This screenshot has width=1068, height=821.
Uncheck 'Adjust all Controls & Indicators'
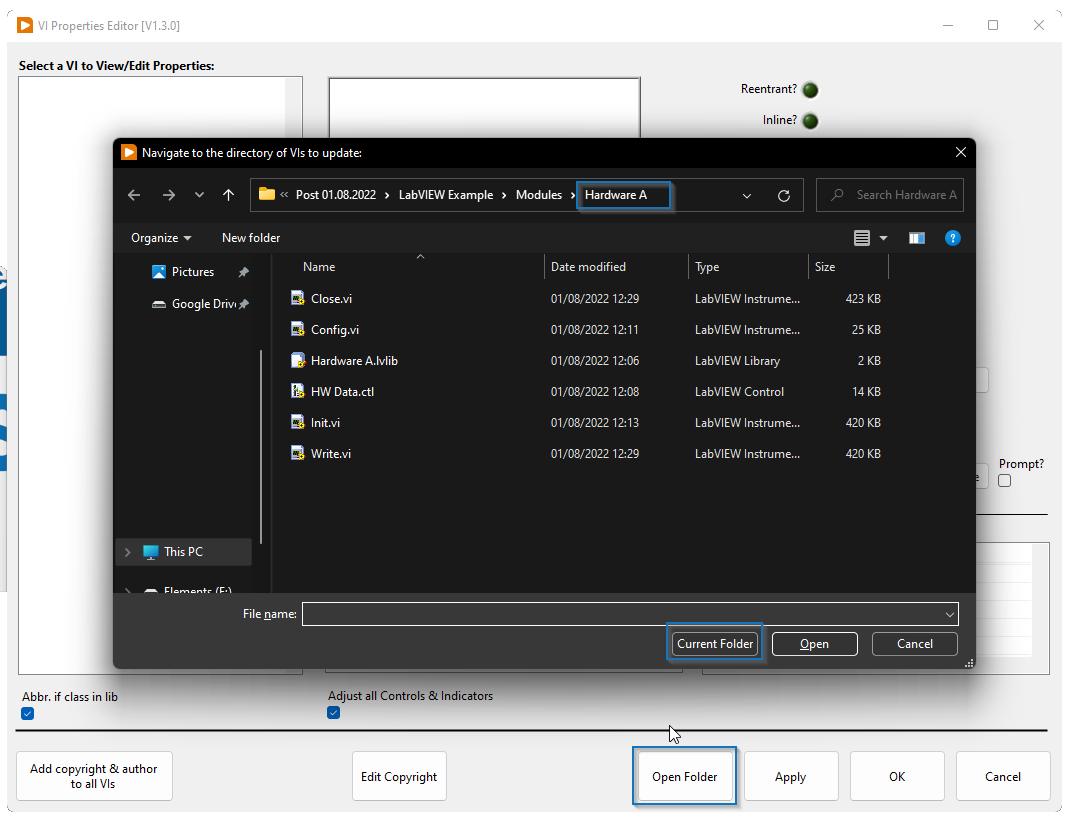click(x=333, y=713)
